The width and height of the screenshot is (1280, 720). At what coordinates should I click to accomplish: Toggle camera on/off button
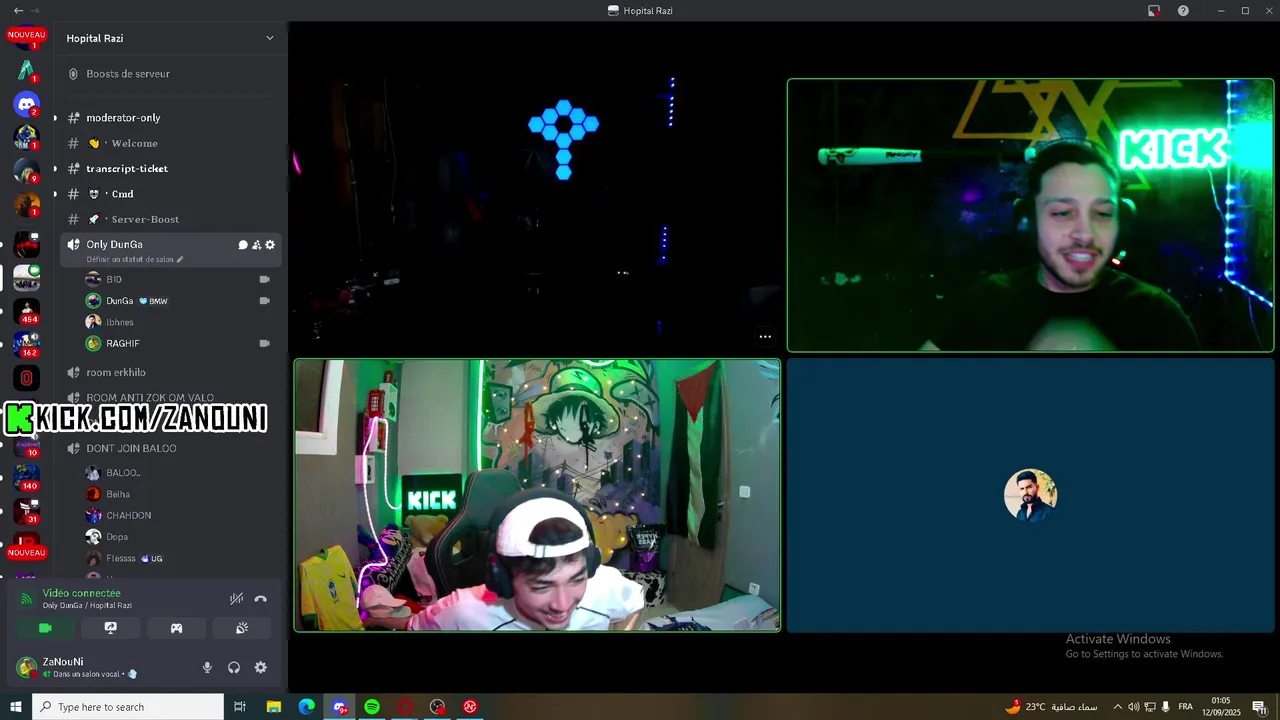point(45,628)
